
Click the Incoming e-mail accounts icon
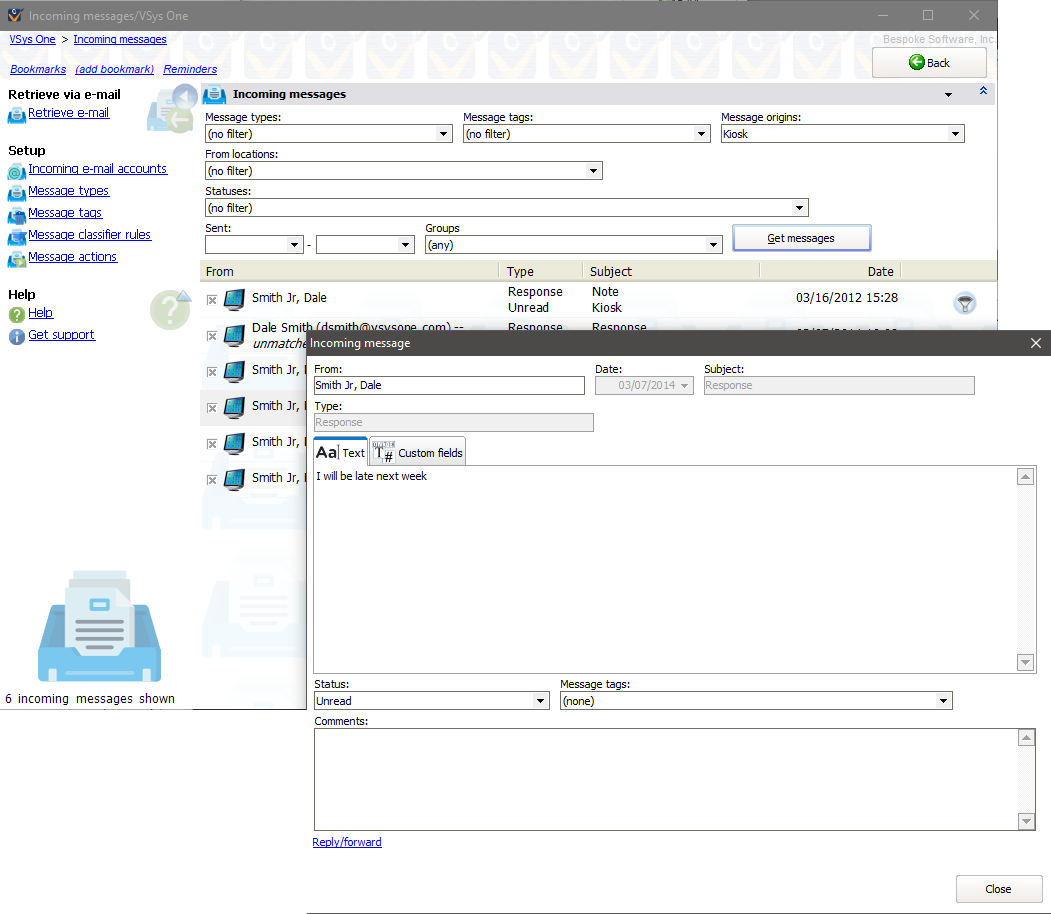(x=17, y=171)
